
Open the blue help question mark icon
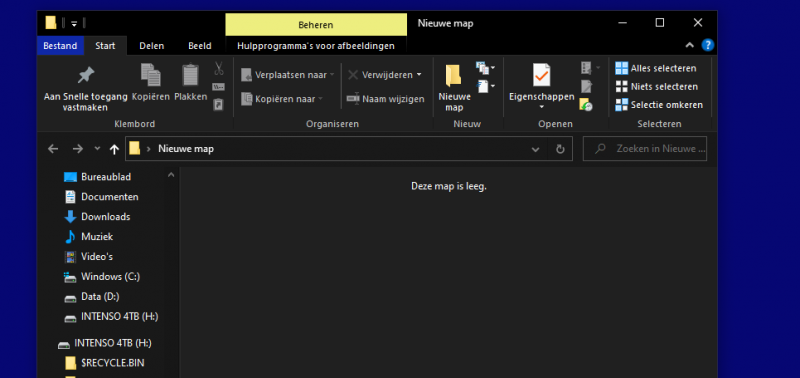tap(708, 45)
